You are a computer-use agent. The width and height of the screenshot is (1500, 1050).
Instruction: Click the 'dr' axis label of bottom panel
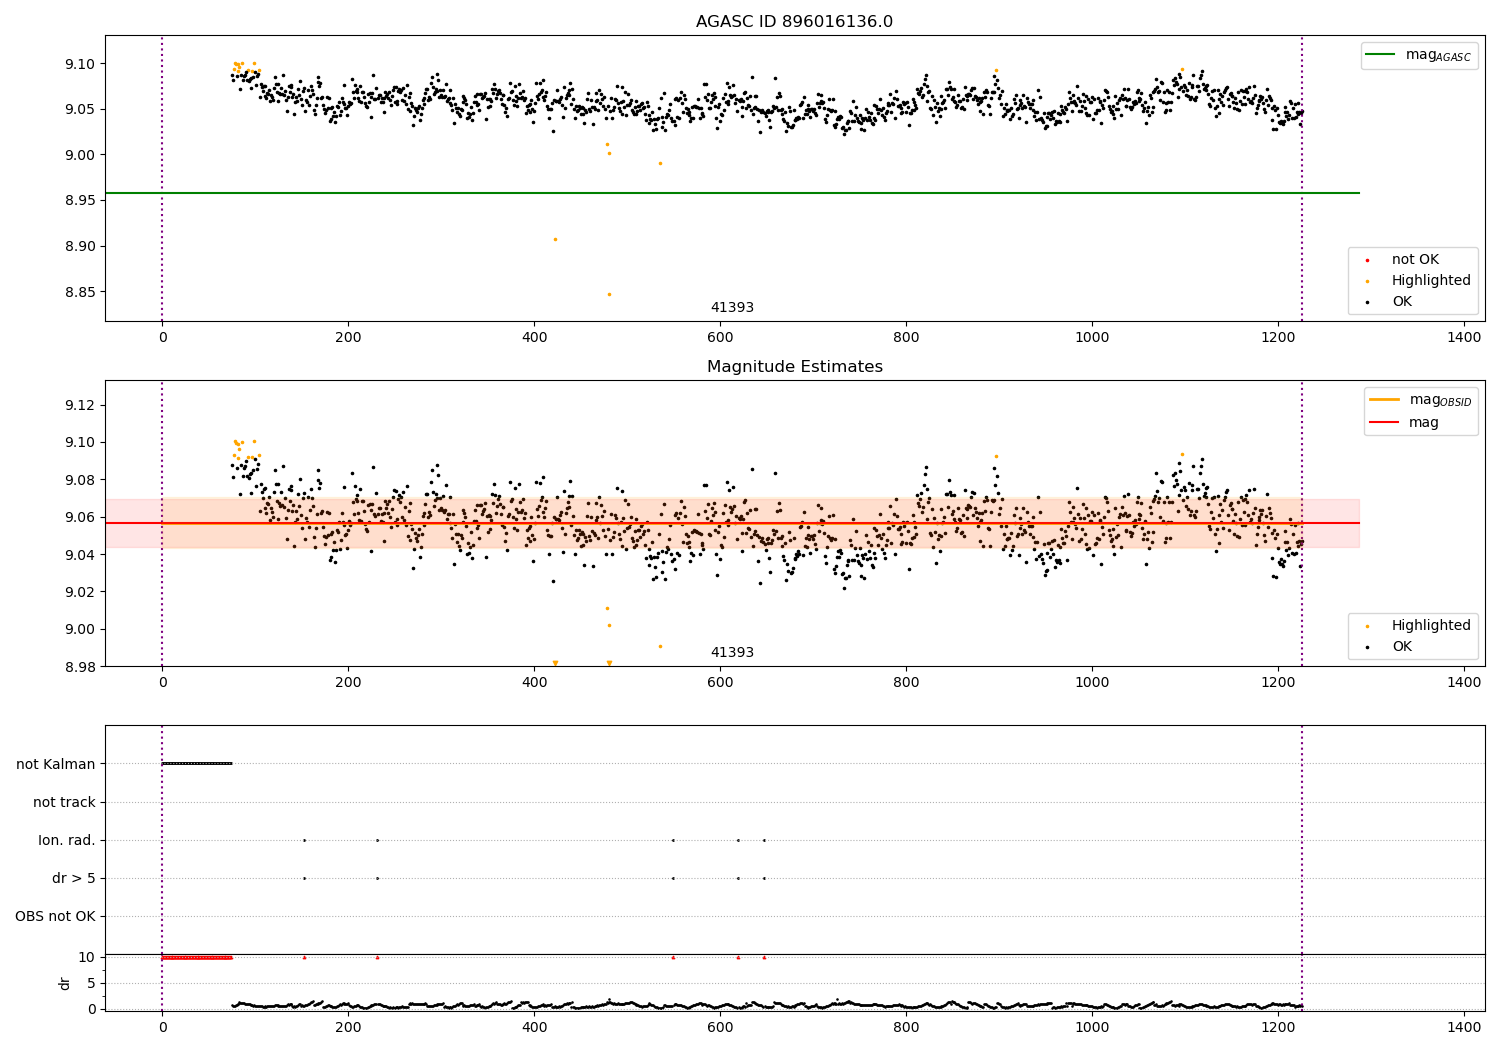[65, 983]
